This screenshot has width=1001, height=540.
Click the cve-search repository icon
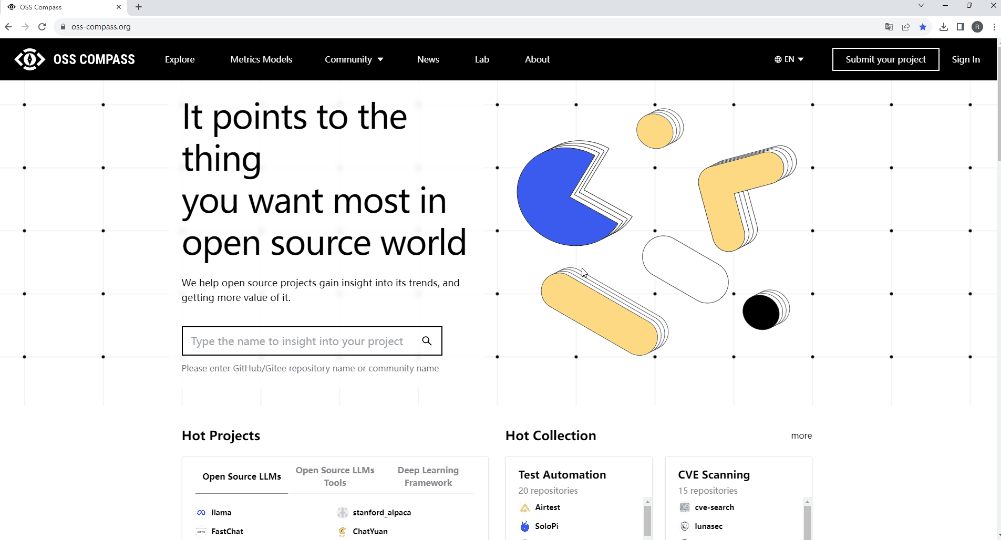[684, 507]
